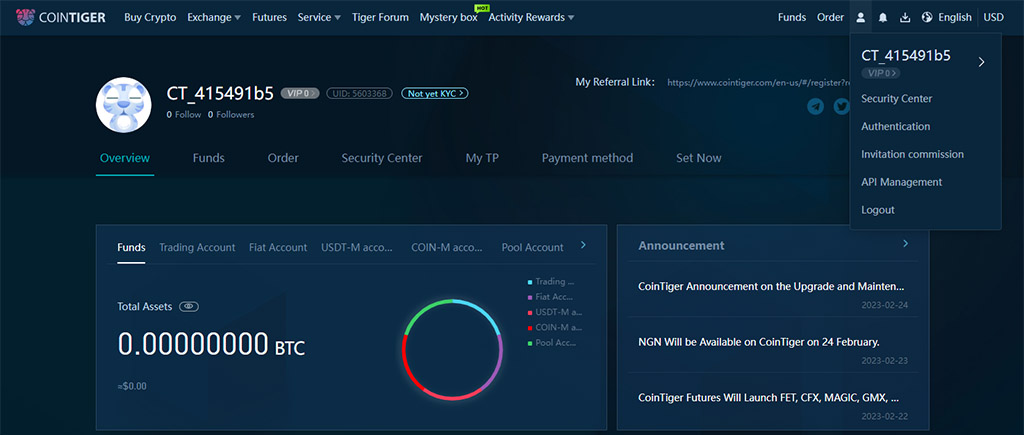The image size is (1024, 435).
Task: Open NGN availability announcement
Action: pyautogui.click(x=759, y=342)
